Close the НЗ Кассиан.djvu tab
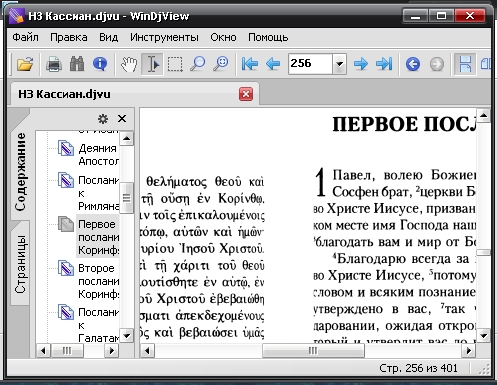Viewport: 497px width, 385px height. 246,94
